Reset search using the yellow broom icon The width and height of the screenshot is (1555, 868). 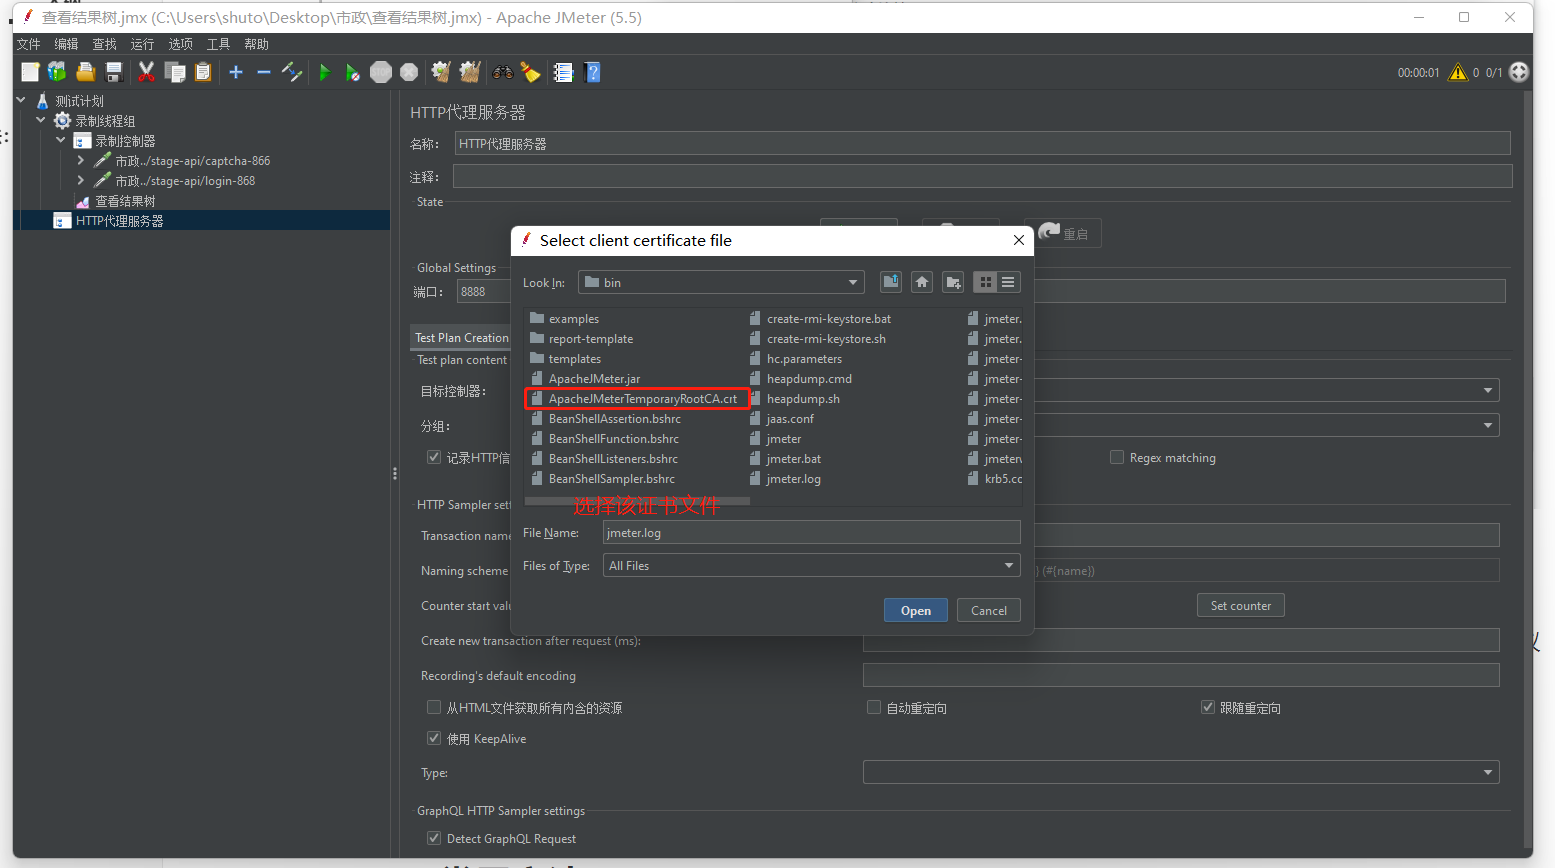click(530, 72)
